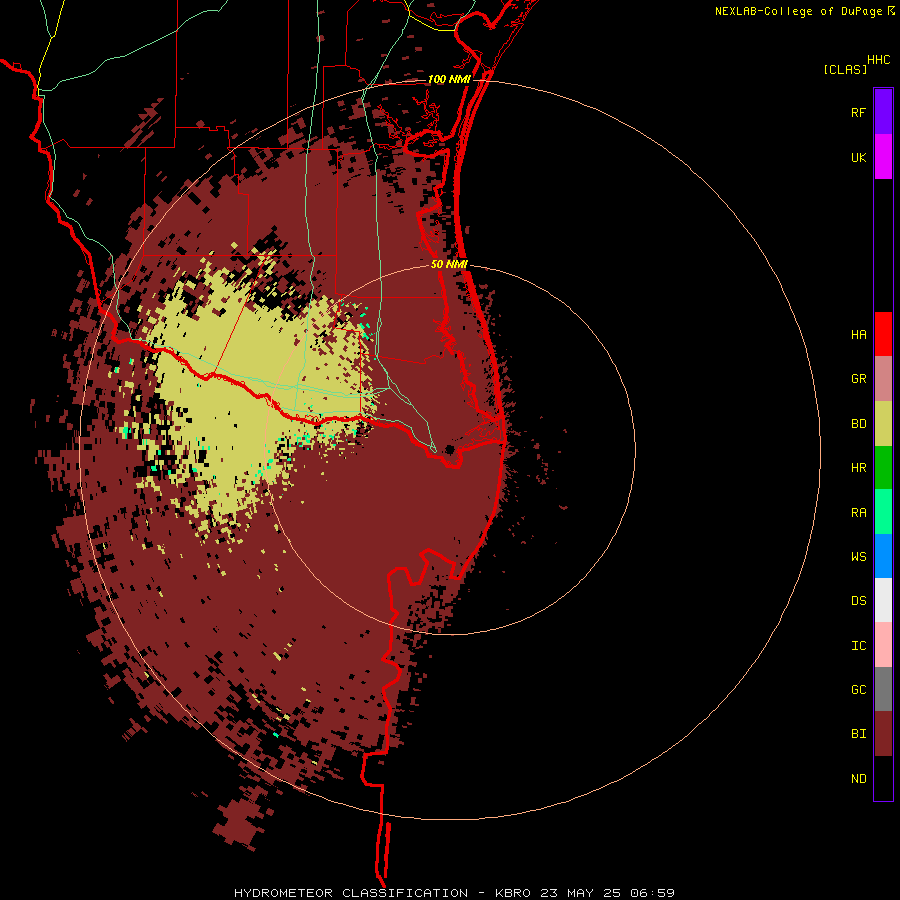The width and height of the screenshot is (900, 900).
Task: Click the KBRO station identifier
Action: (513, 893)
